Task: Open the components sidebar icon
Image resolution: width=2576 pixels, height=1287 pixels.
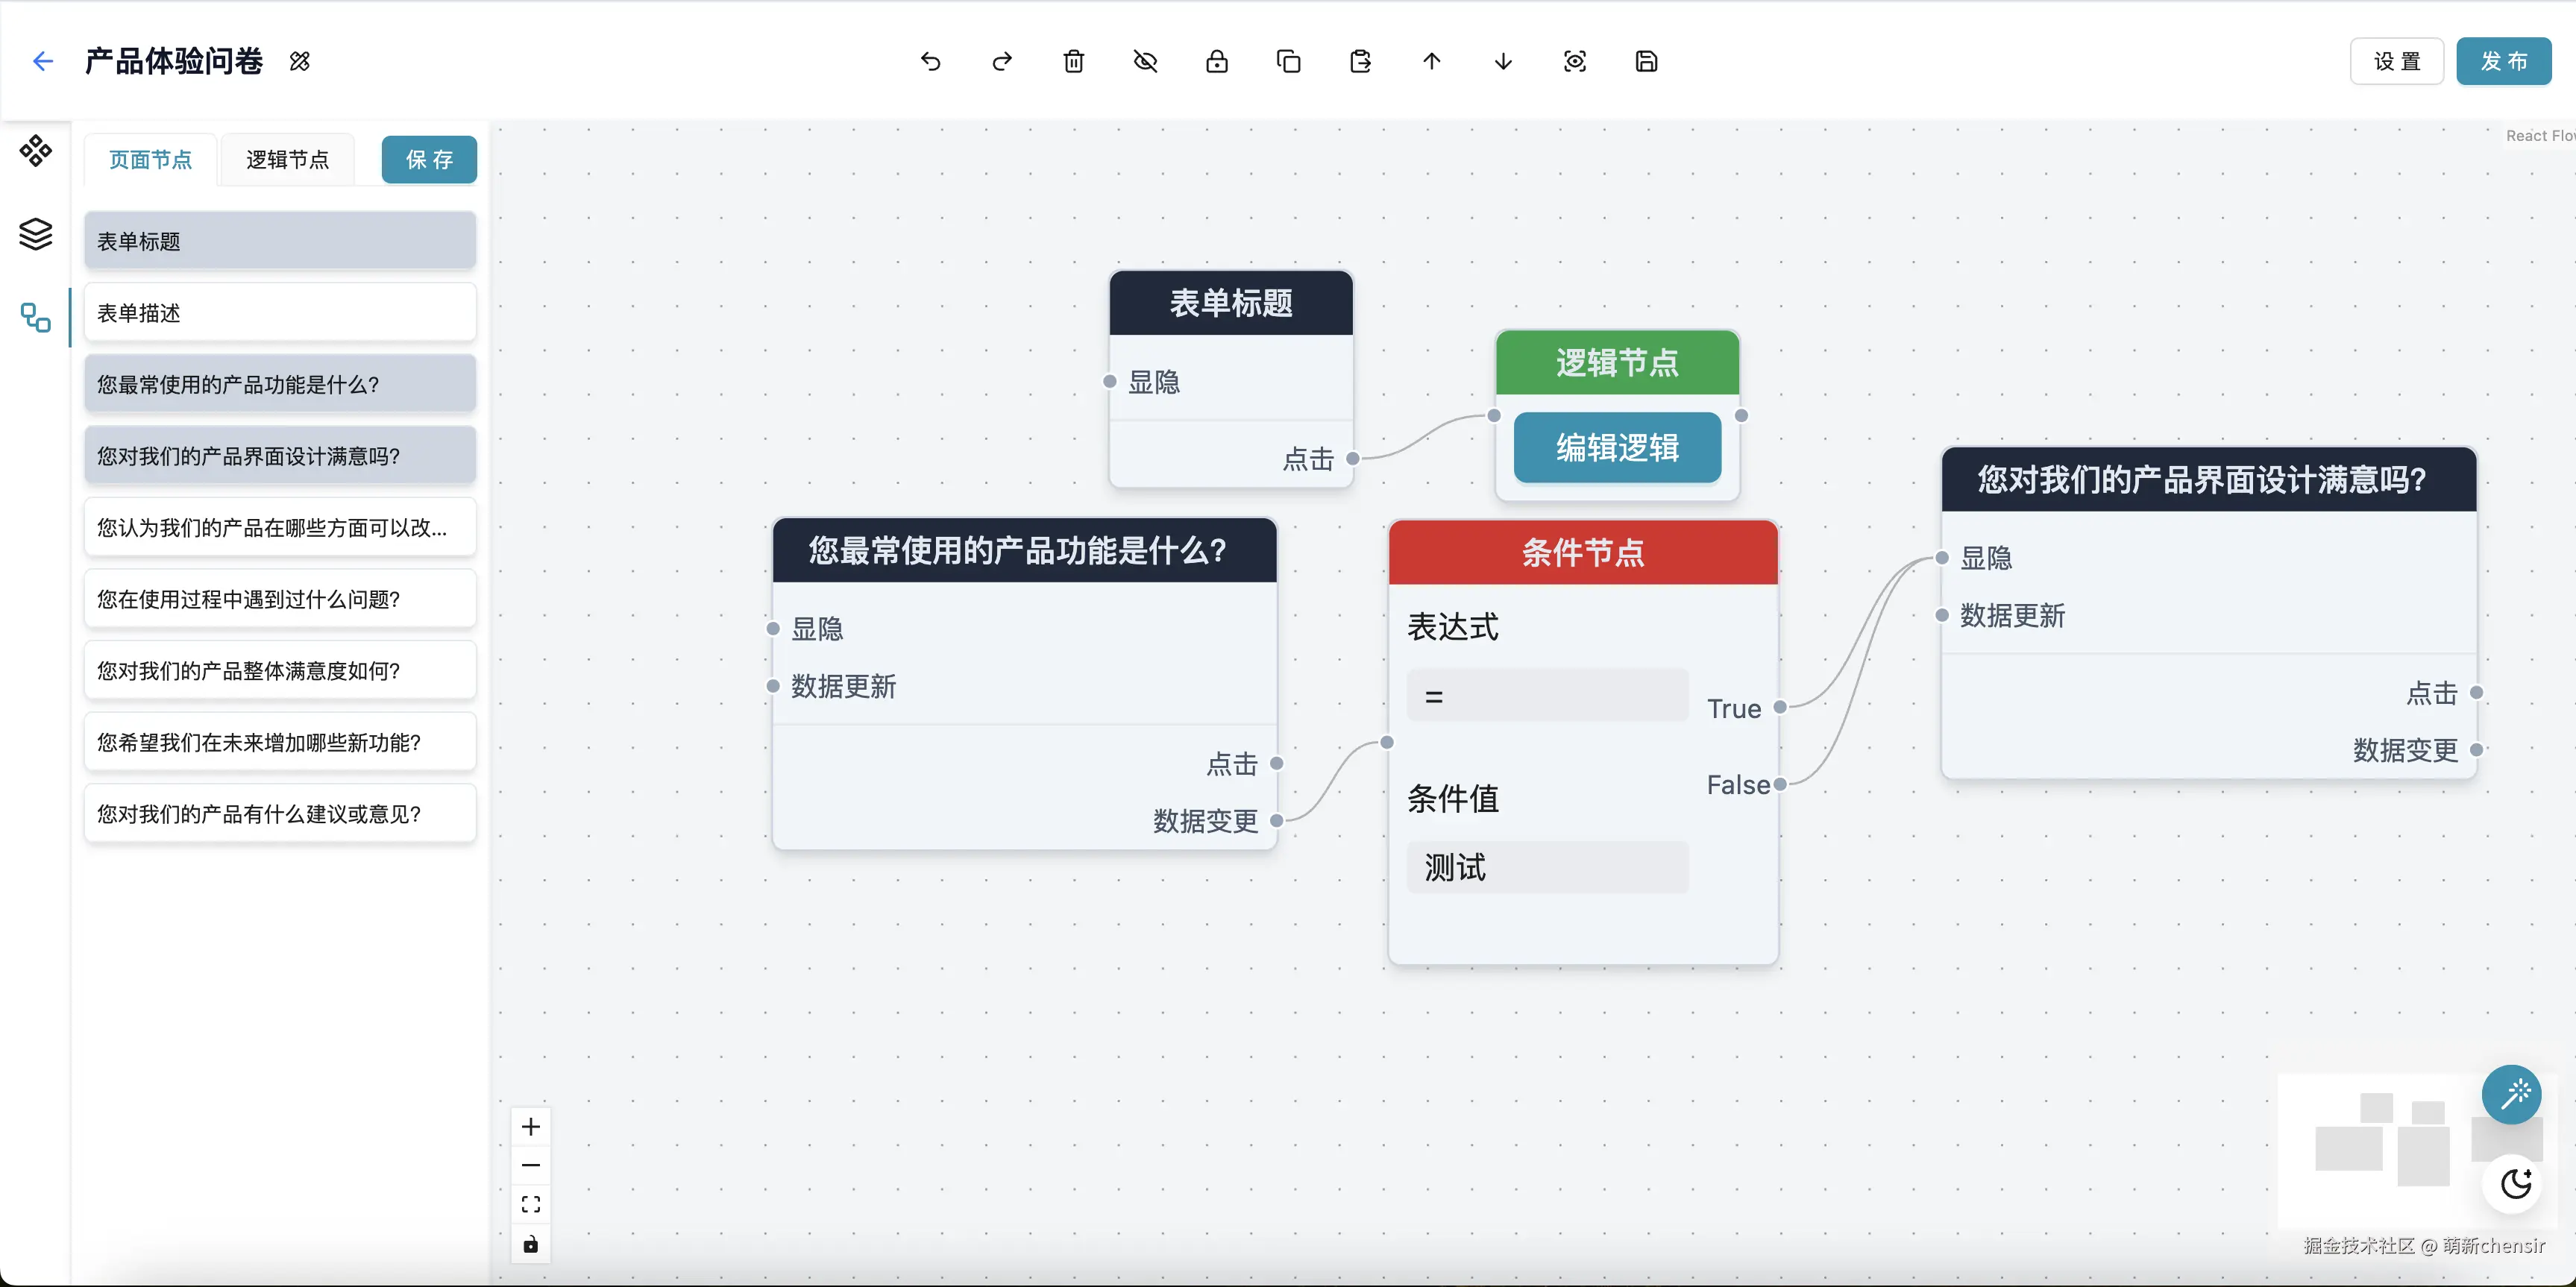Action: pyautogui.click(x=36, y=151)
